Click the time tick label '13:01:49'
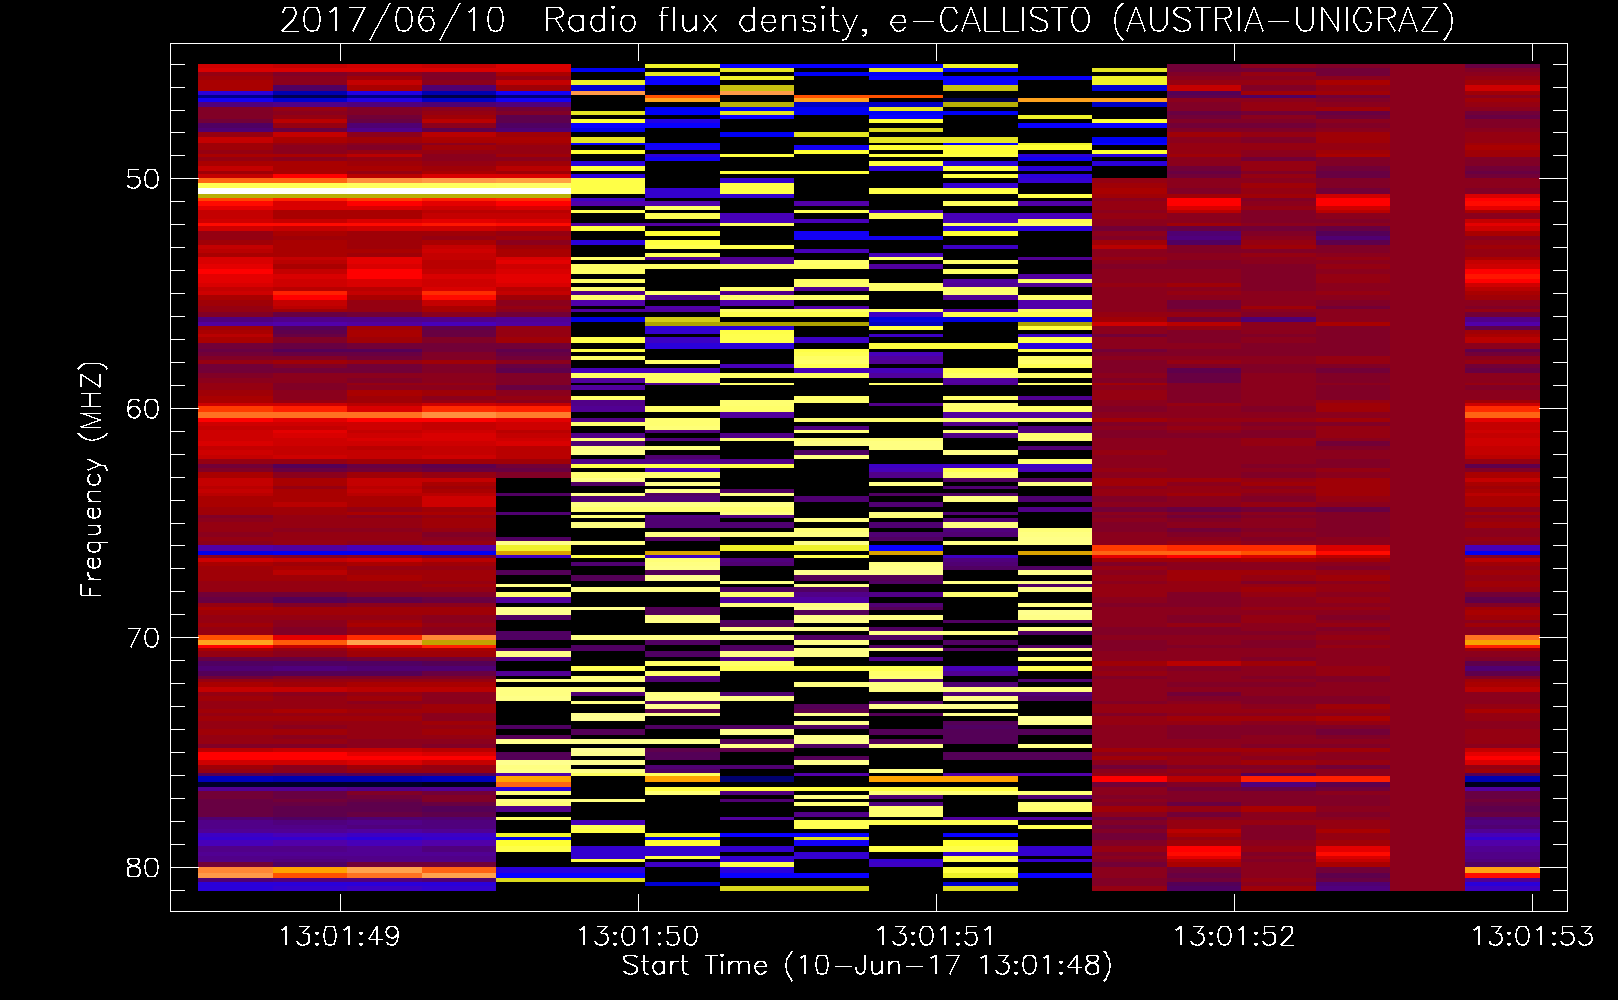Viewport: 1618px width, 1000px height. point(340,937)
